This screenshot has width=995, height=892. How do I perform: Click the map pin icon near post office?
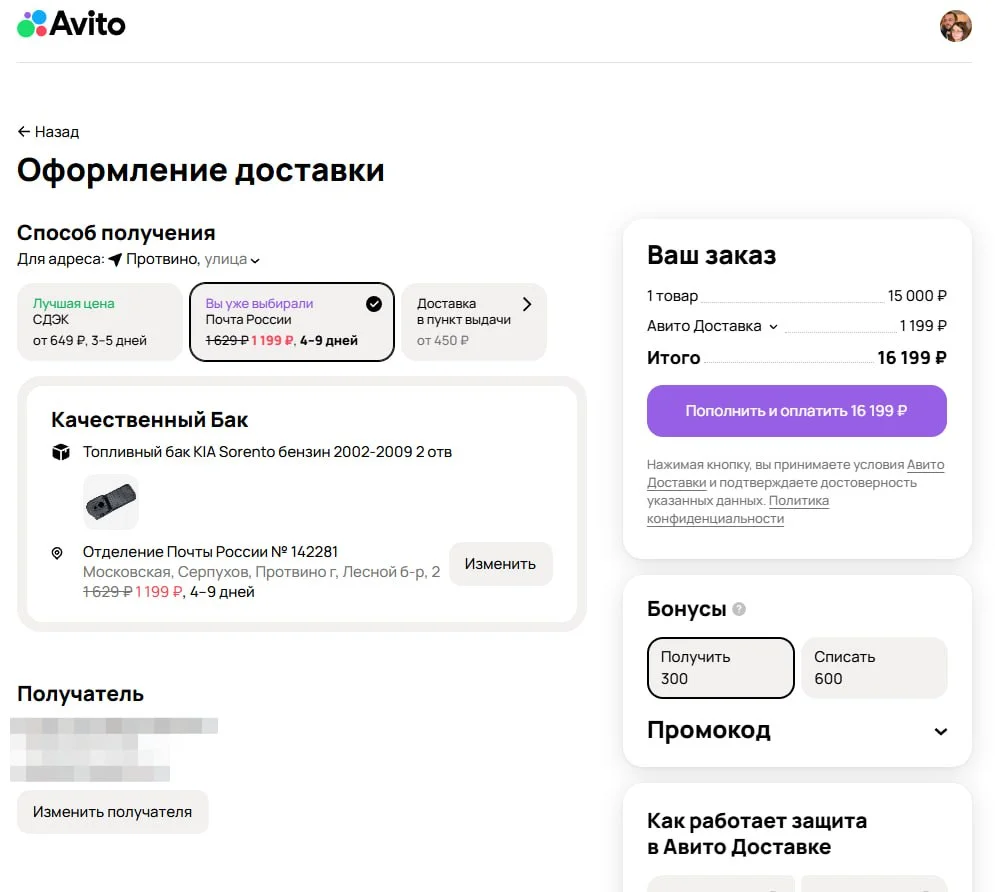point(57,553)
